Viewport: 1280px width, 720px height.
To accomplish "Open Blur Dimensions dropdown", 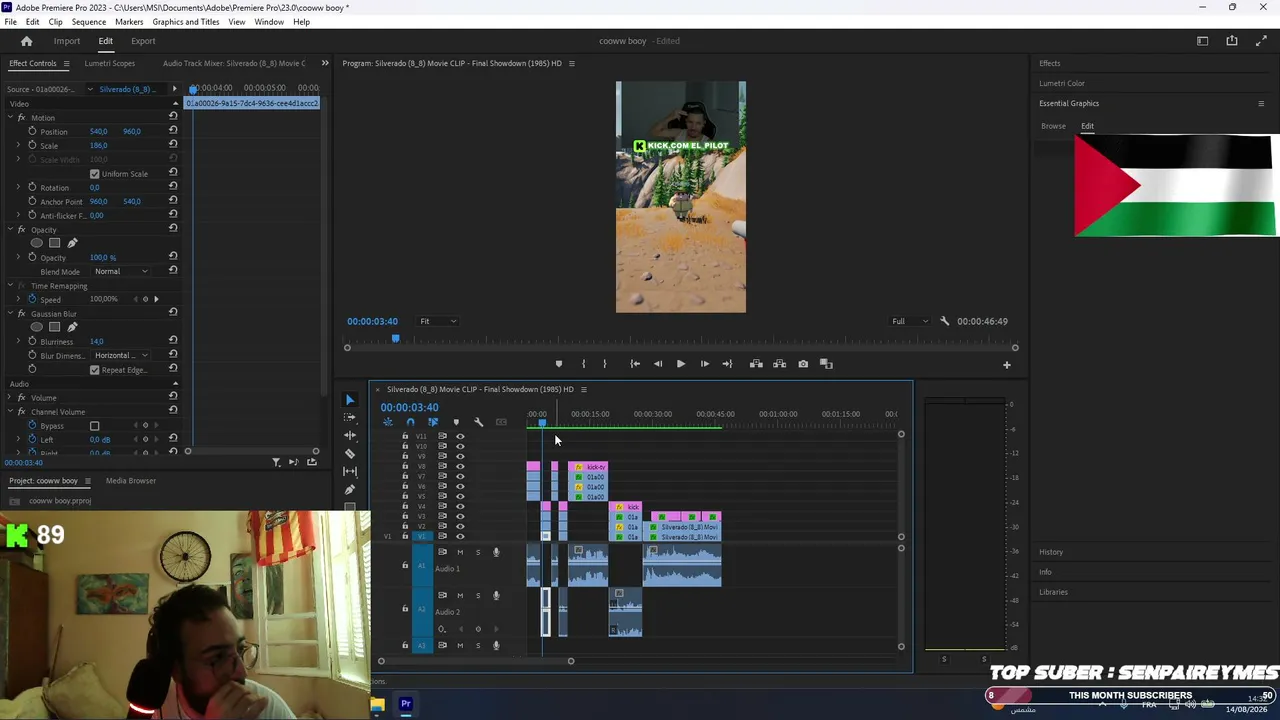I will pos(121,355).
